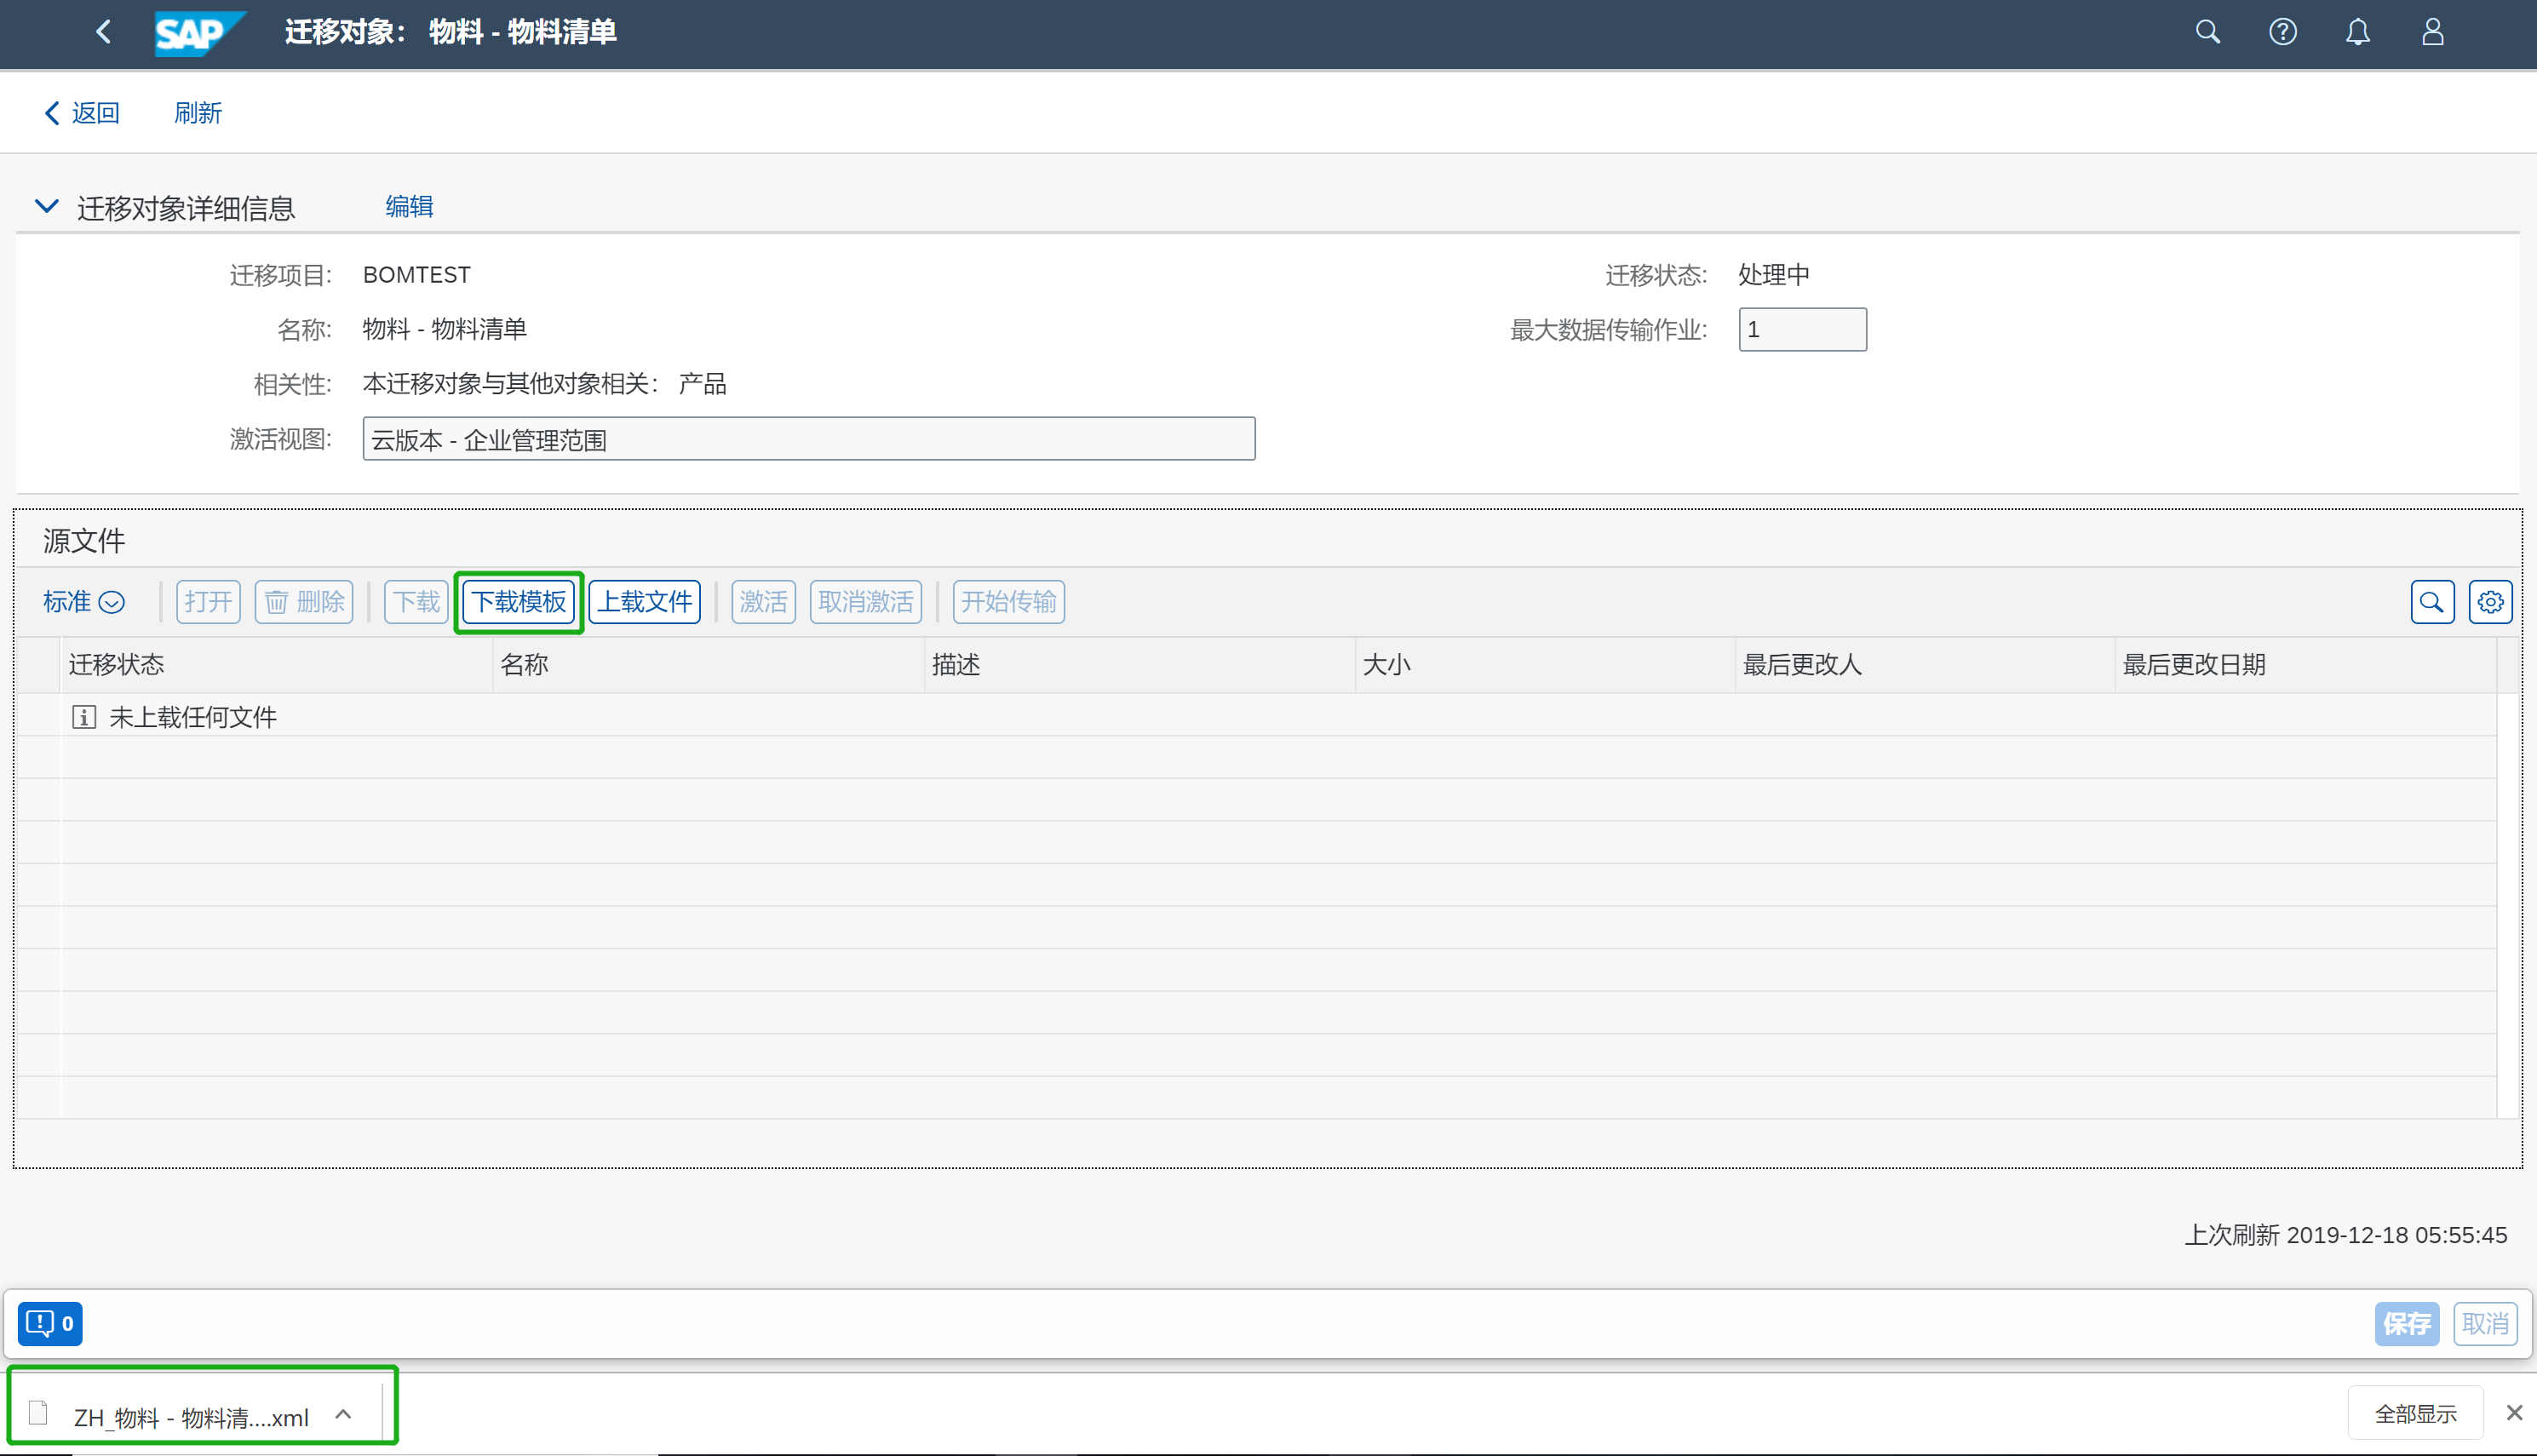Viewport: 2537px width, 1456px height.
Task: Click the 全部显示 downloads button
Action: tap(2415, 1413)
